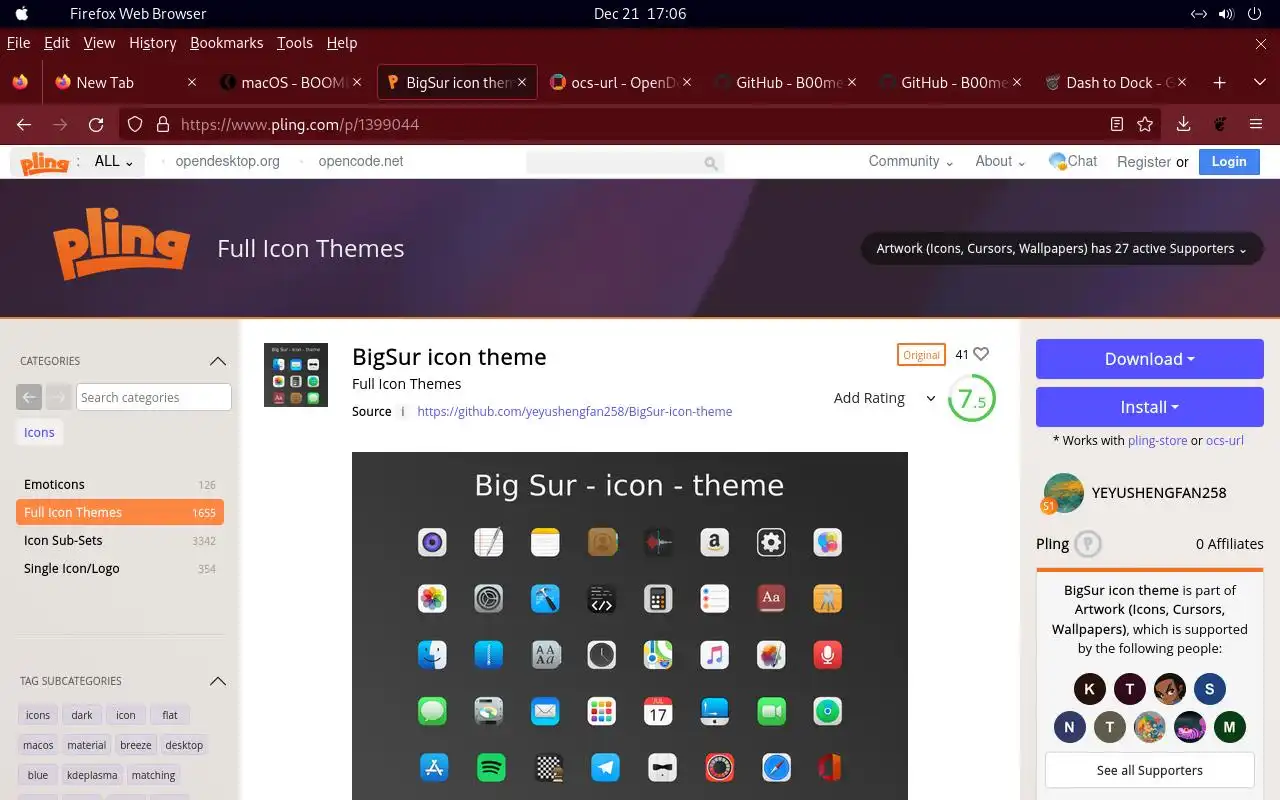
Task: Click the browser back arrow
Action: point(24,125)
